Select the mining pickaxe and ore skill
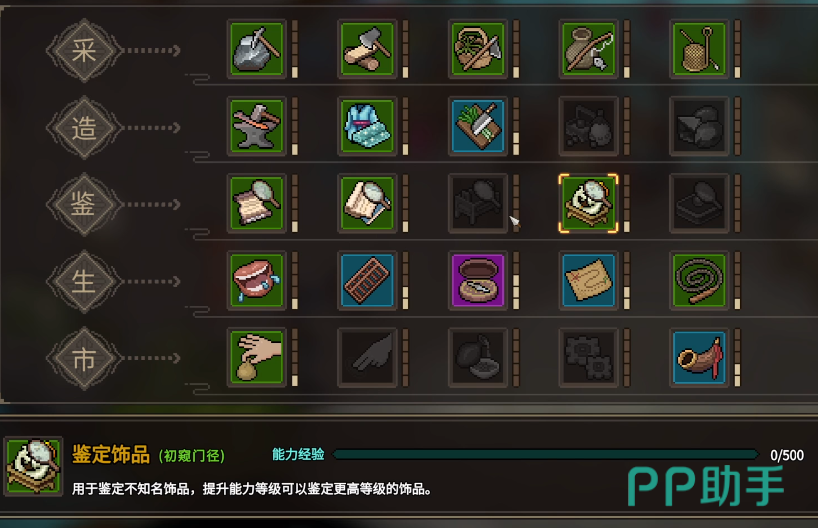The image size is (818, 528). click(257, 49)
